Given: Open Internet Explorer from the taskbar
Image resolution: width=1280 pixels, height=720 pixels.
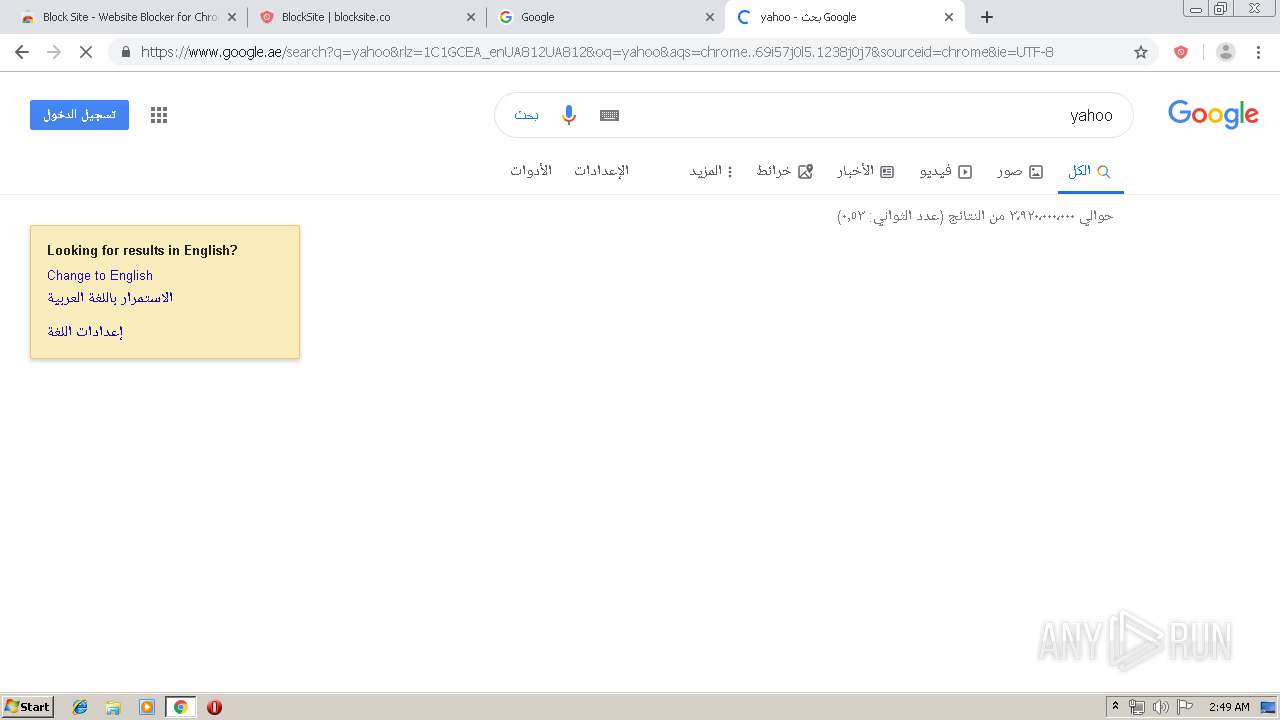Looking at the screenshot, I should [80, 707].
